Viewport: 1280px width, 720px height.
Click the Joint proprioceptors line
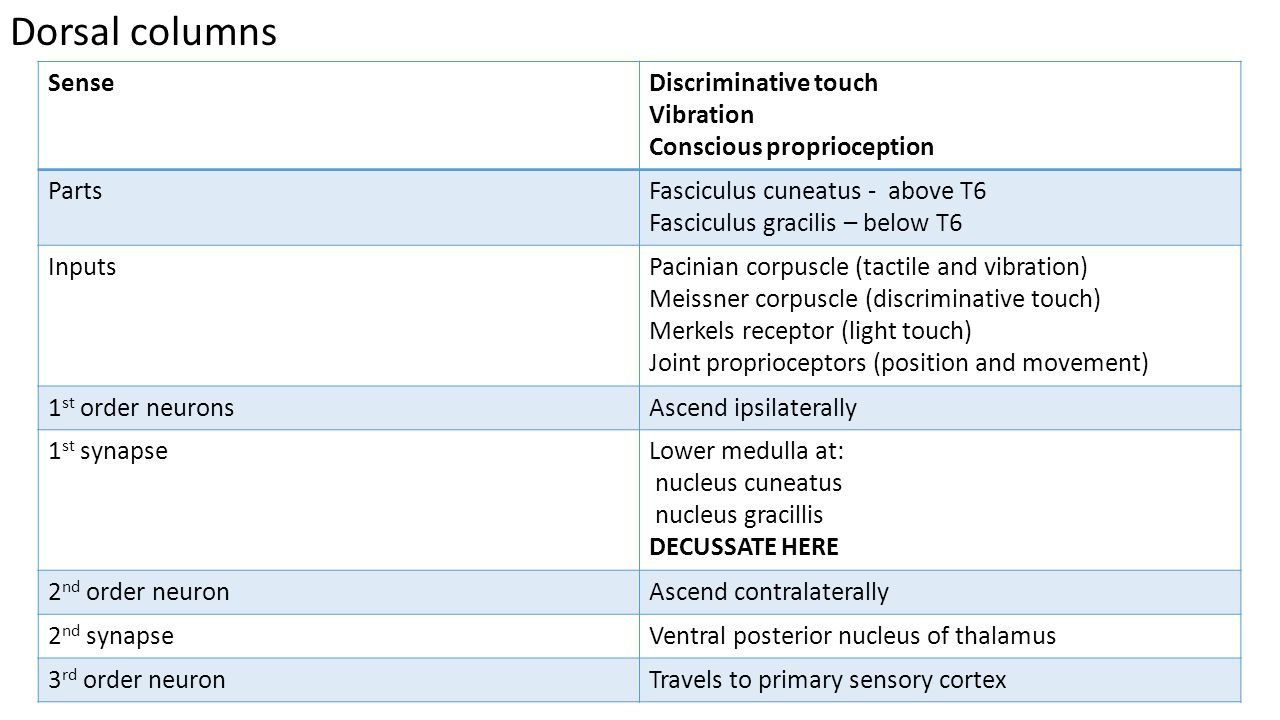click(899, 363)
